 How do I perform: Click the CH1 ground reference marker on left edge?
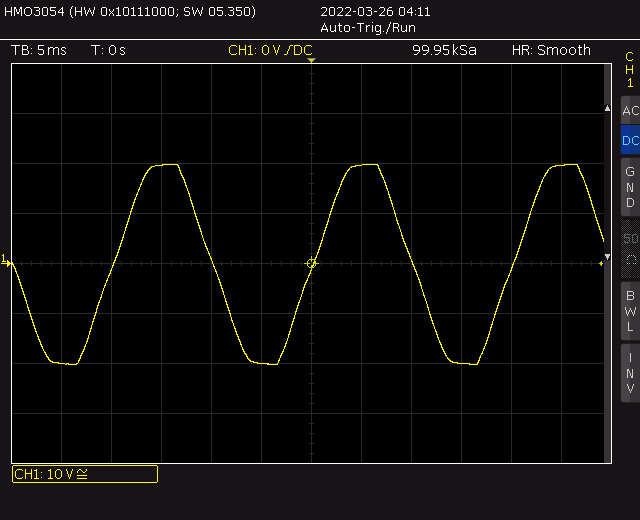[x=5, y=261]
